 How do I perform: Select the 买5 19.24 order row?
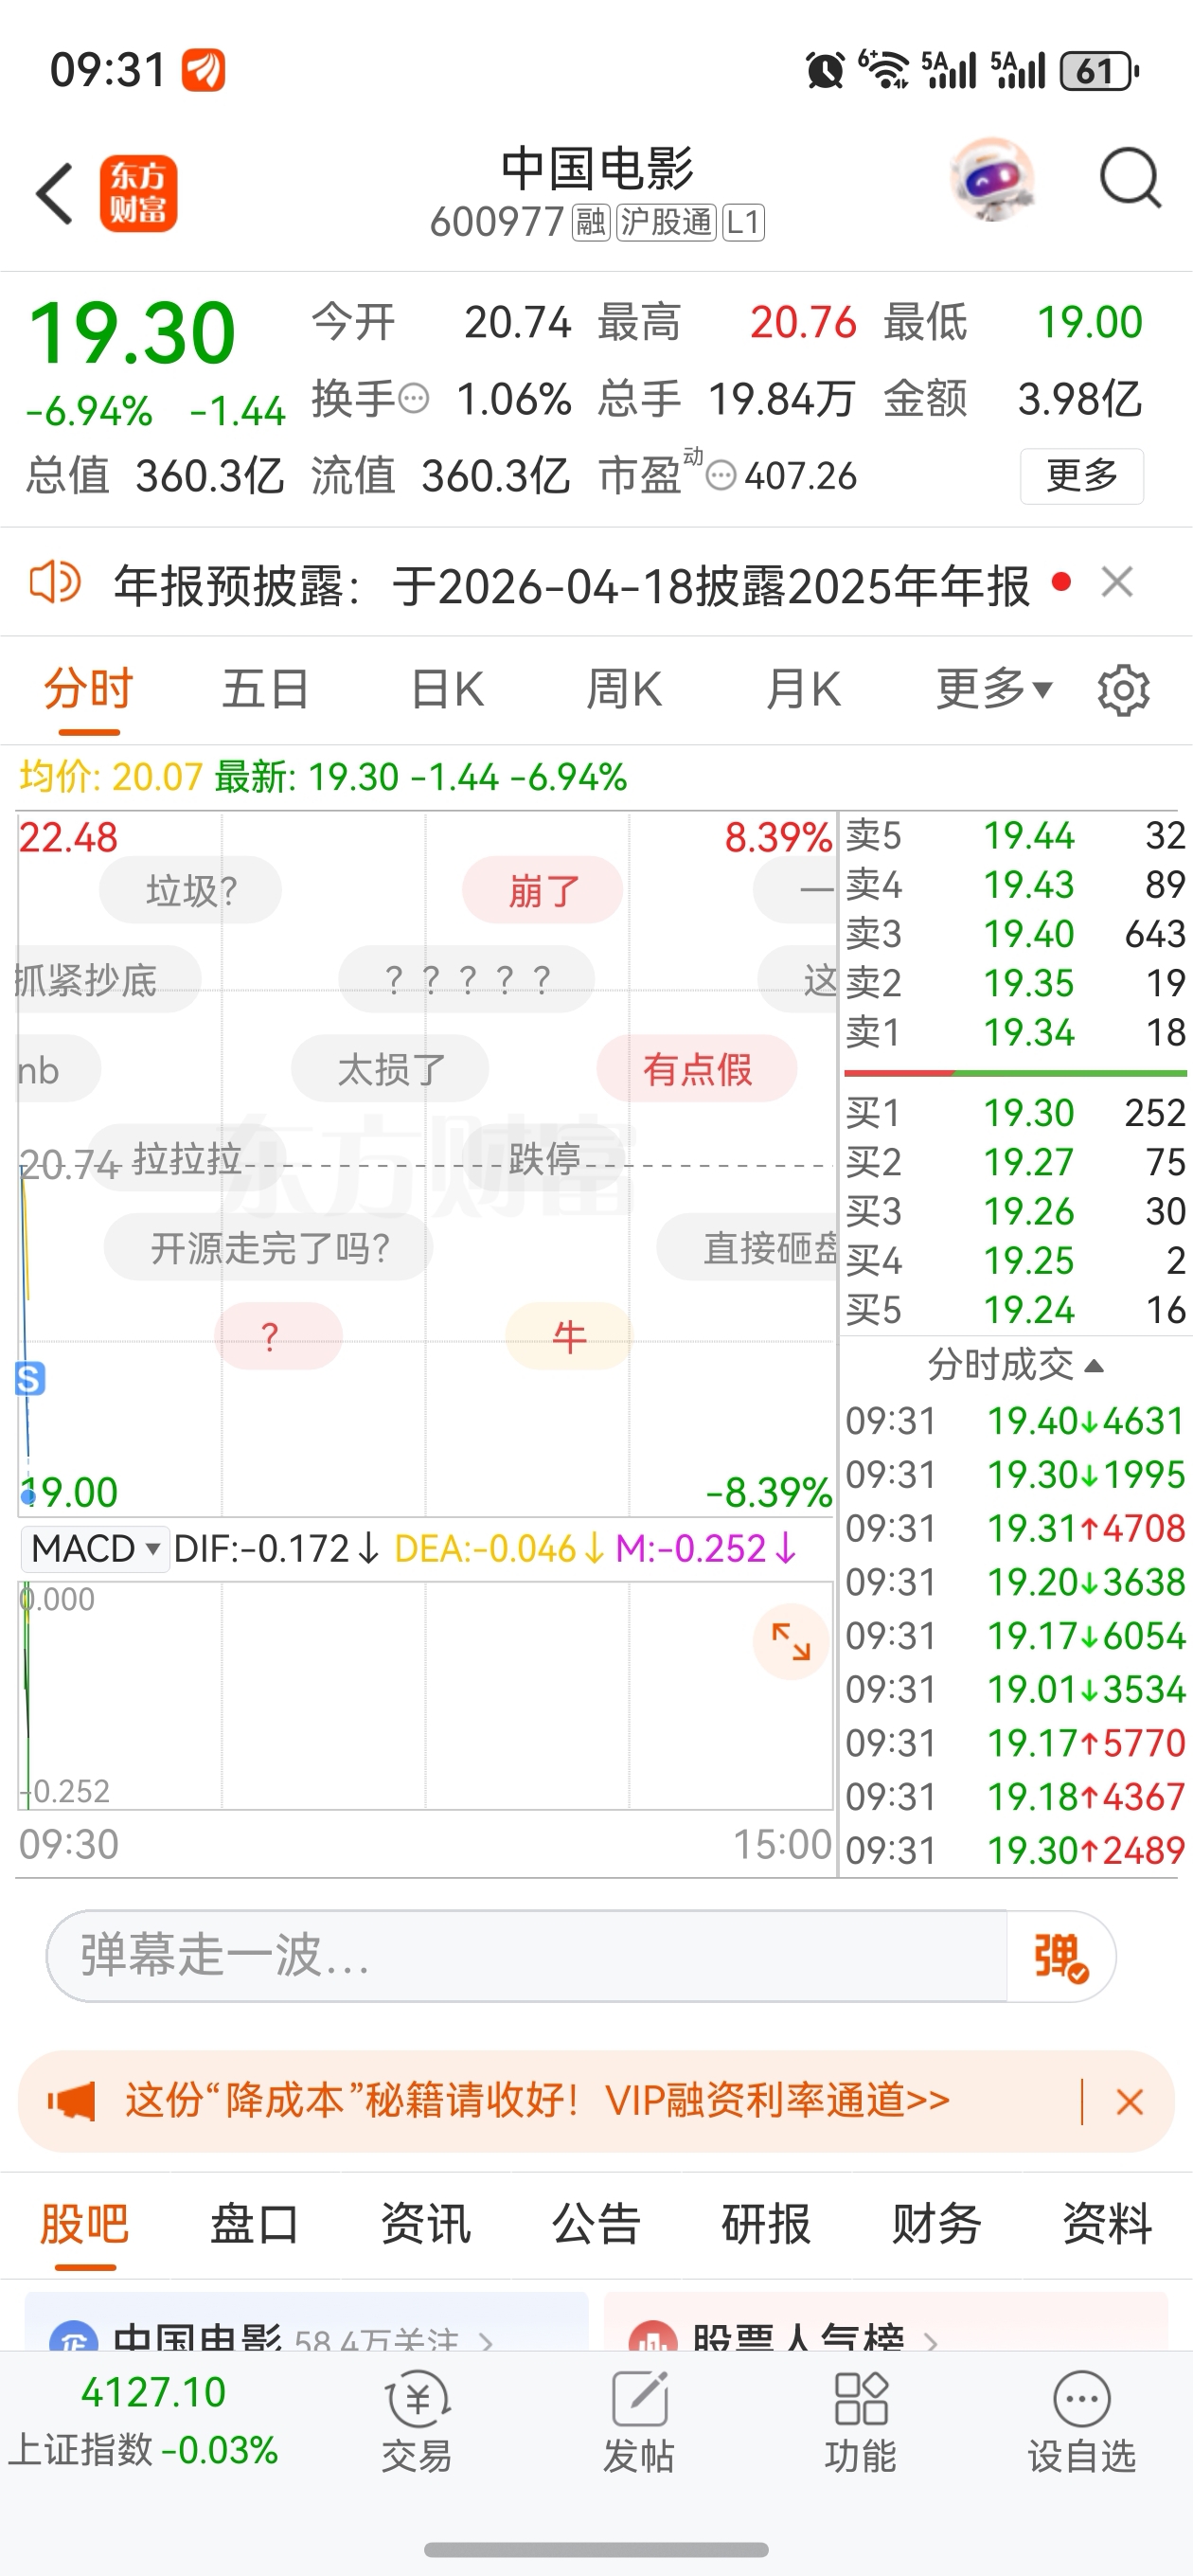pos(1015,1309)
